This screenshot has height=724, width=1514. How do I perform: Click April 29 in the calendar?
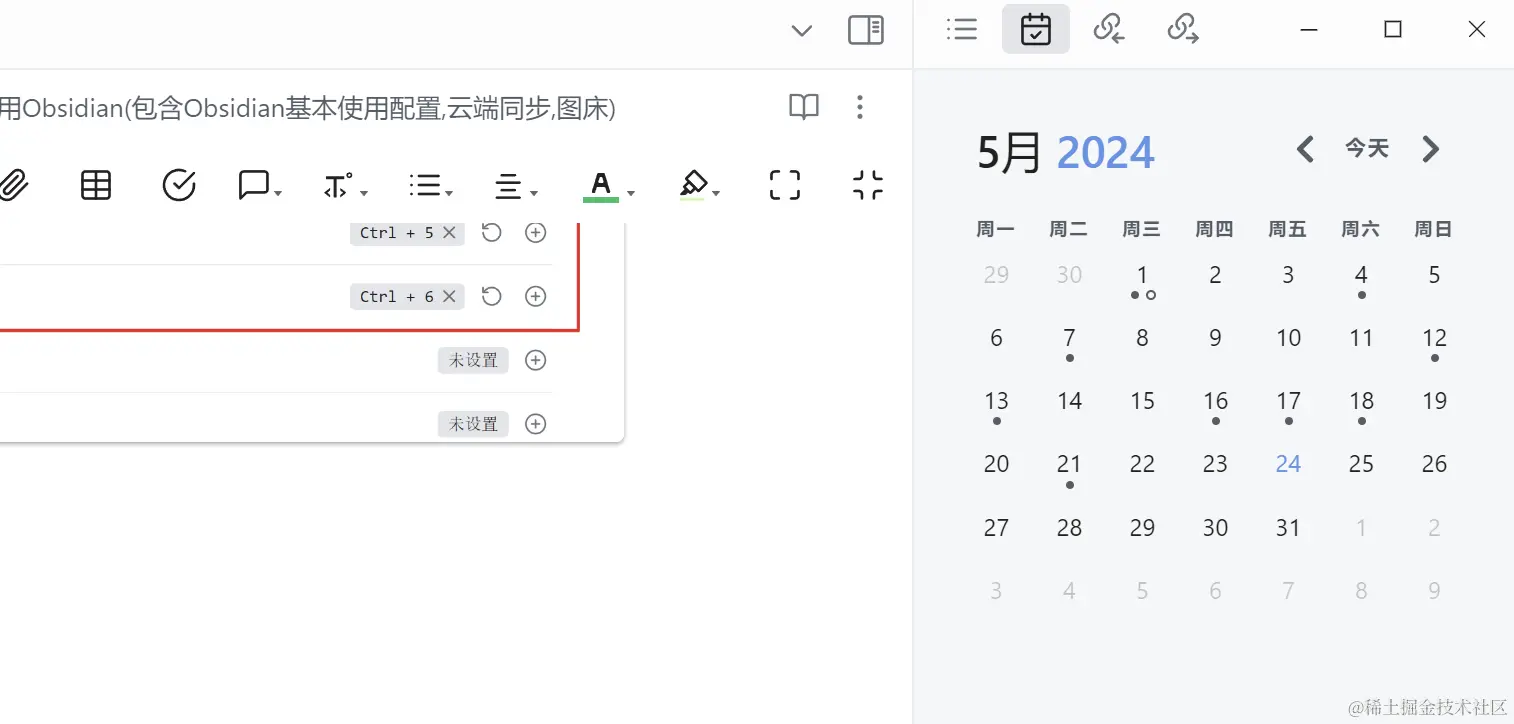point(996,275)
